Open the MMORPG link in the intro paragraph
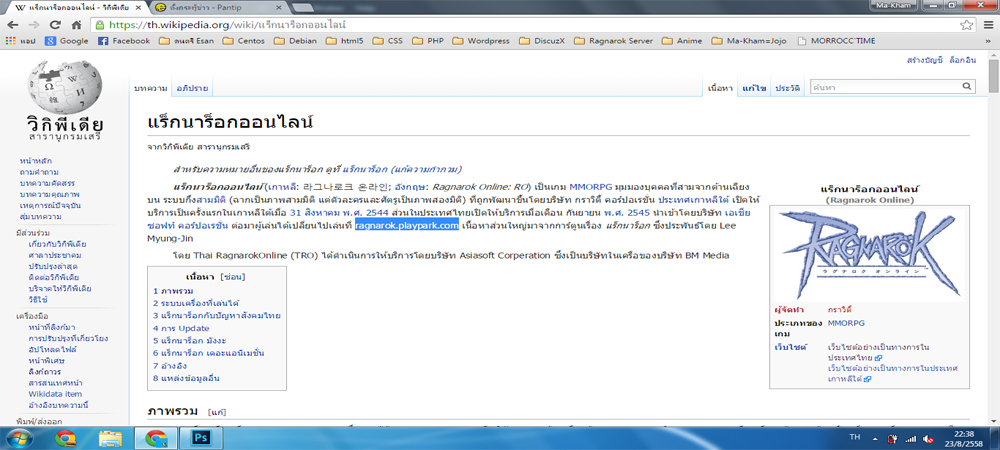 [x=591, y=187]
